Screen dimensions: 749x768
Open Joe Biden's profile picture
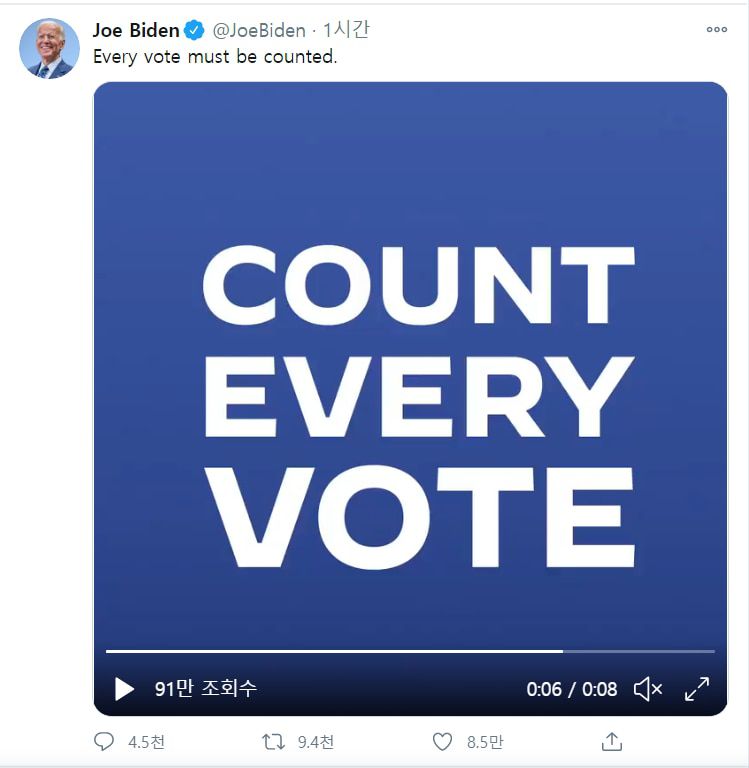(49, 48)
